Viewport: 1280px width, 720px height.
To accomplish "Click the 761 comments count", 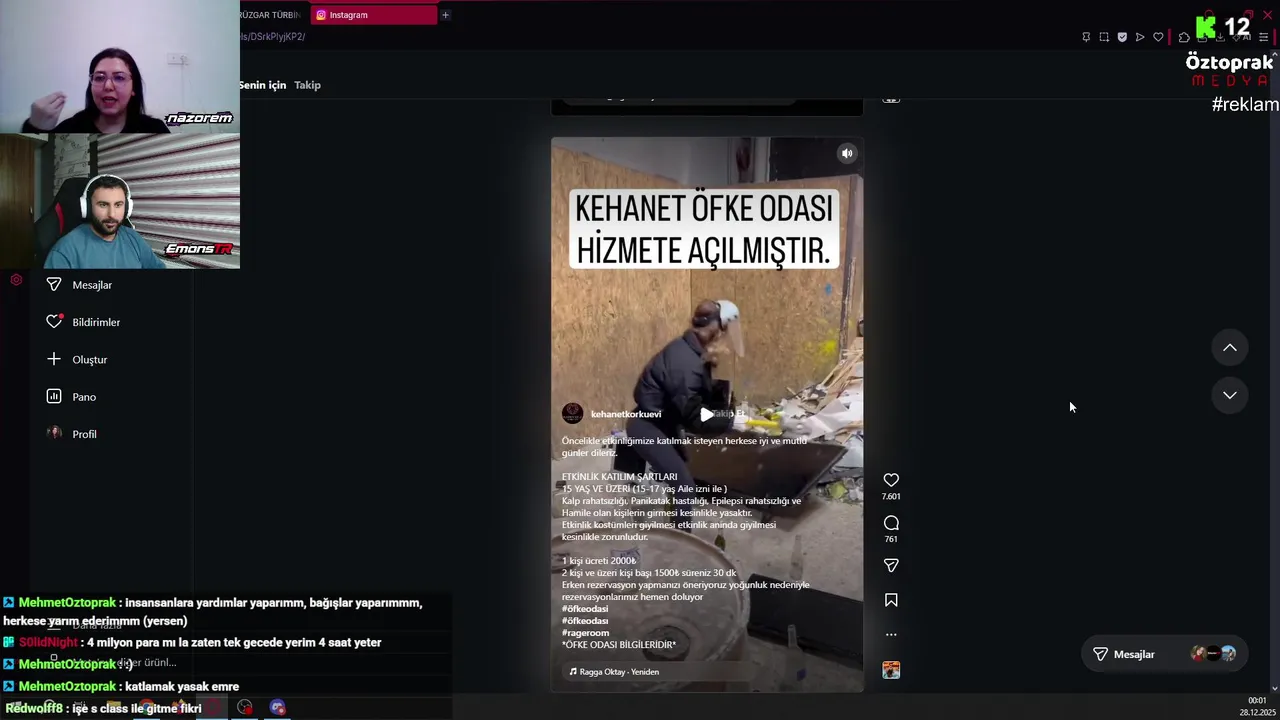I will coord(891,540).
